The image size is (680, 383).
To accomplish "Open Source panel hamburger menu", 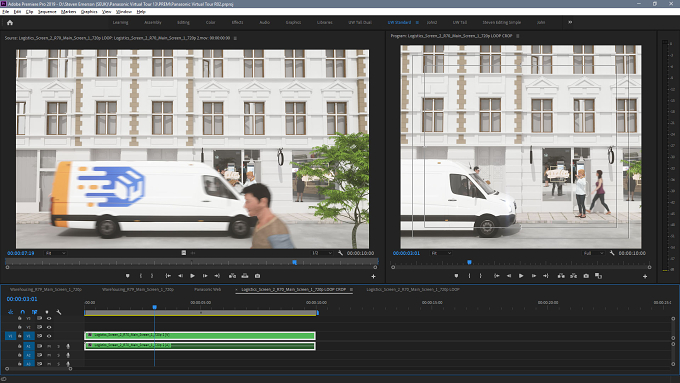I will (235, 38).
